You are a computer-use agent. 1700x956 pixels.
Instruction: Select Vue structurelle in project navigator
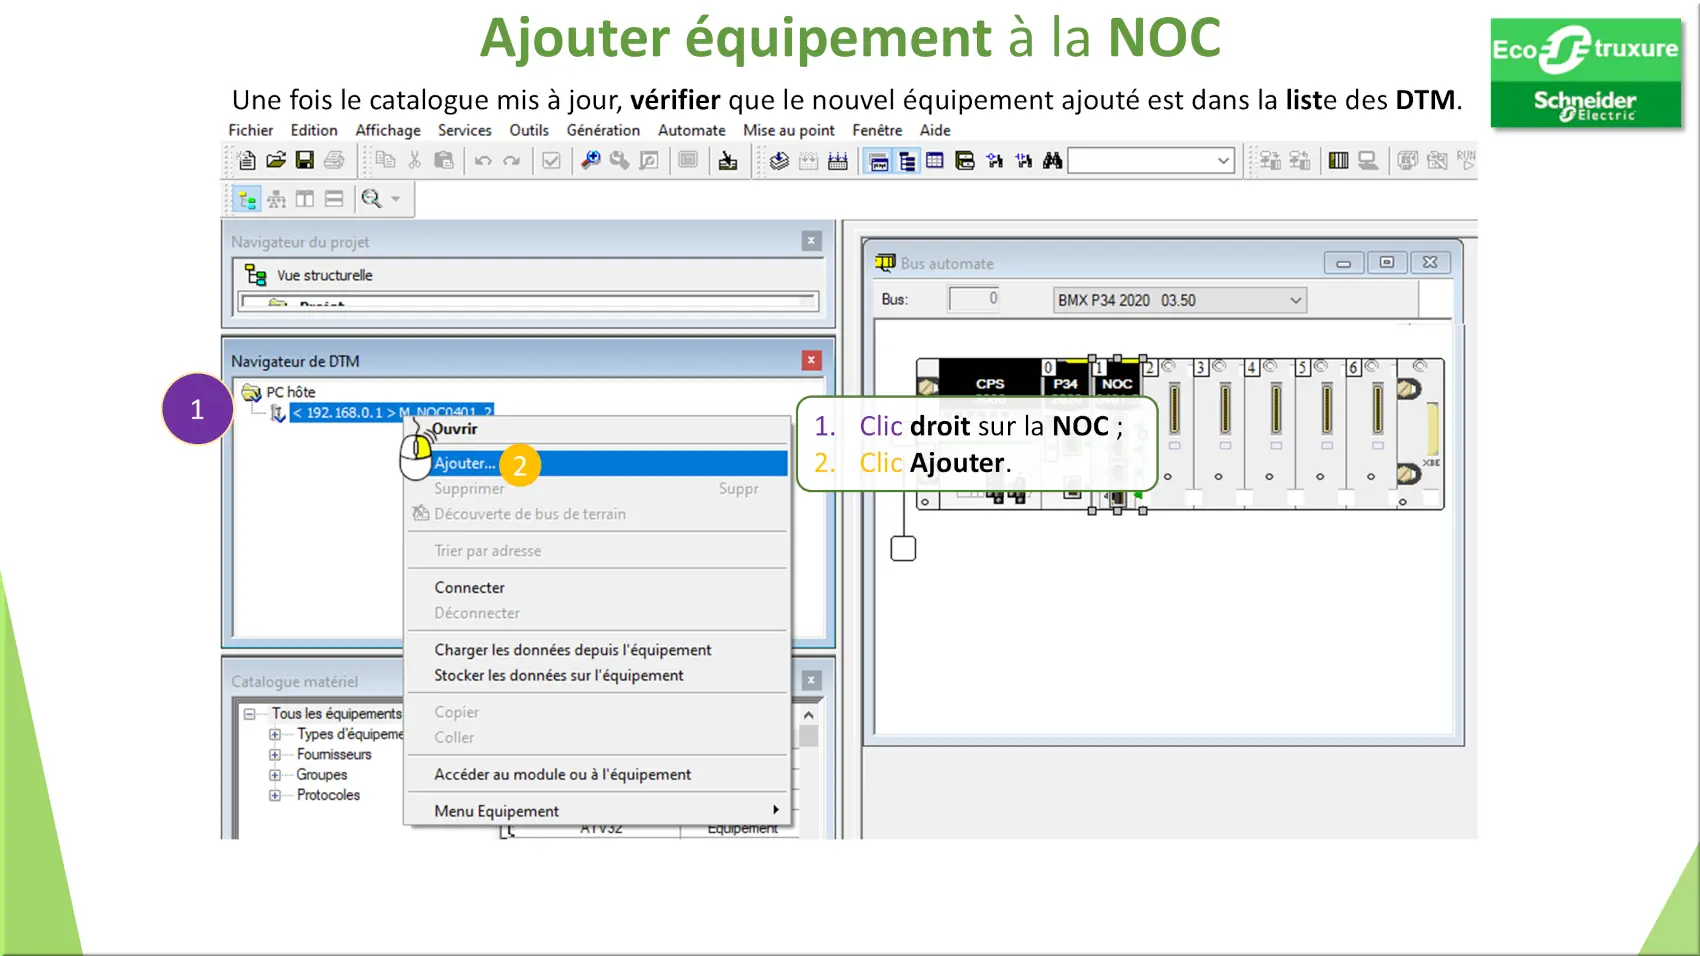(x=324, y=275)
